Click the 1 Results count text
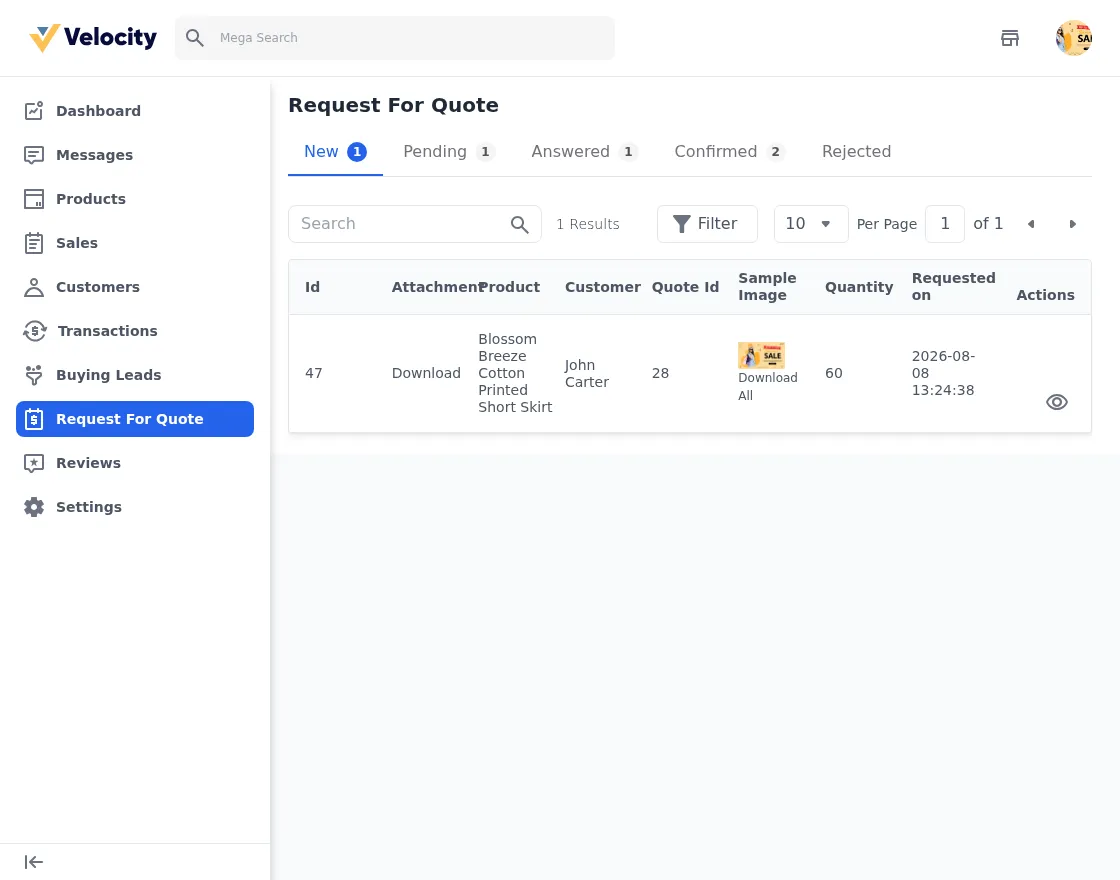Image resolution: width=1120 pixels, height=880 pixels. pos(588,224)
